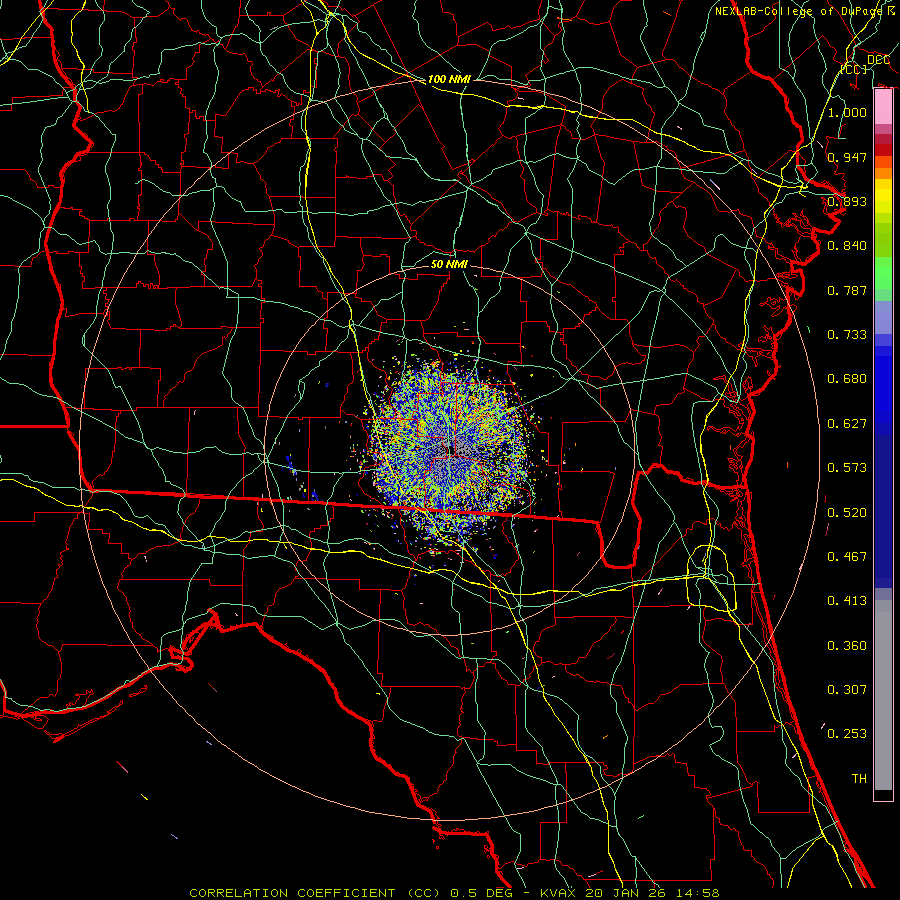900x900 pixels.
Task: Select the 0.253 value on the color scale
Action: (847, 734)
